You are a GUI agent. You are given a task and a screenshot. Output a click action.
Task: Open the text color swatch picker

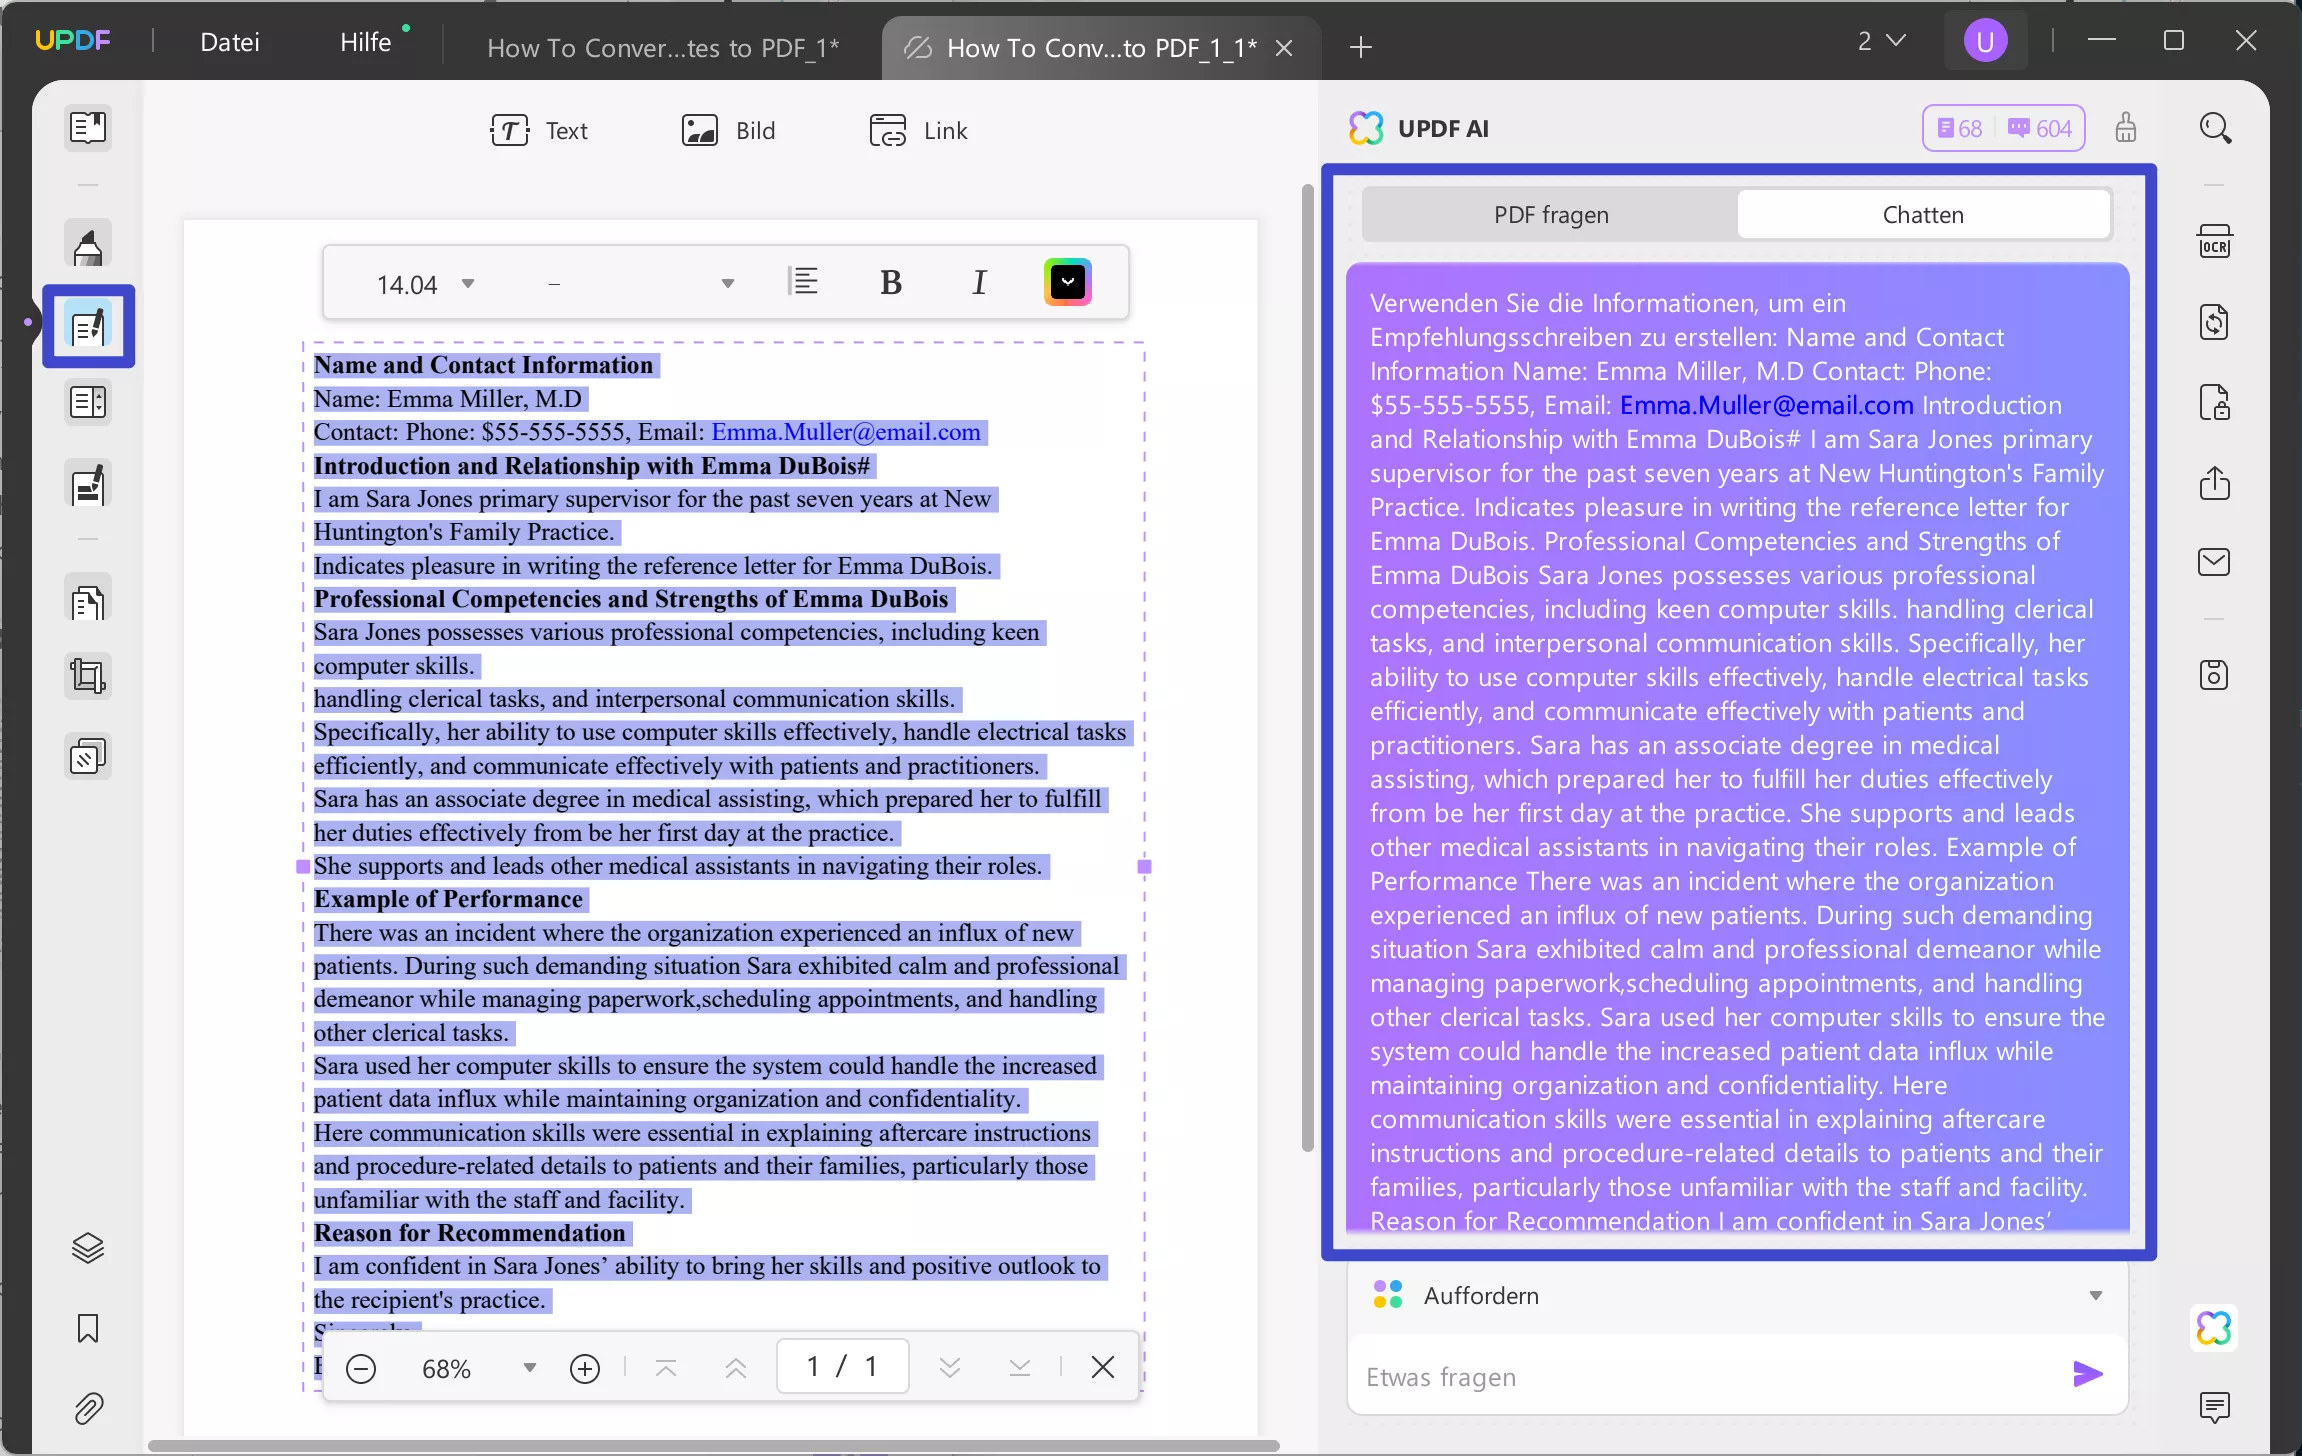pyautogui.click(x=1067, y=282)
